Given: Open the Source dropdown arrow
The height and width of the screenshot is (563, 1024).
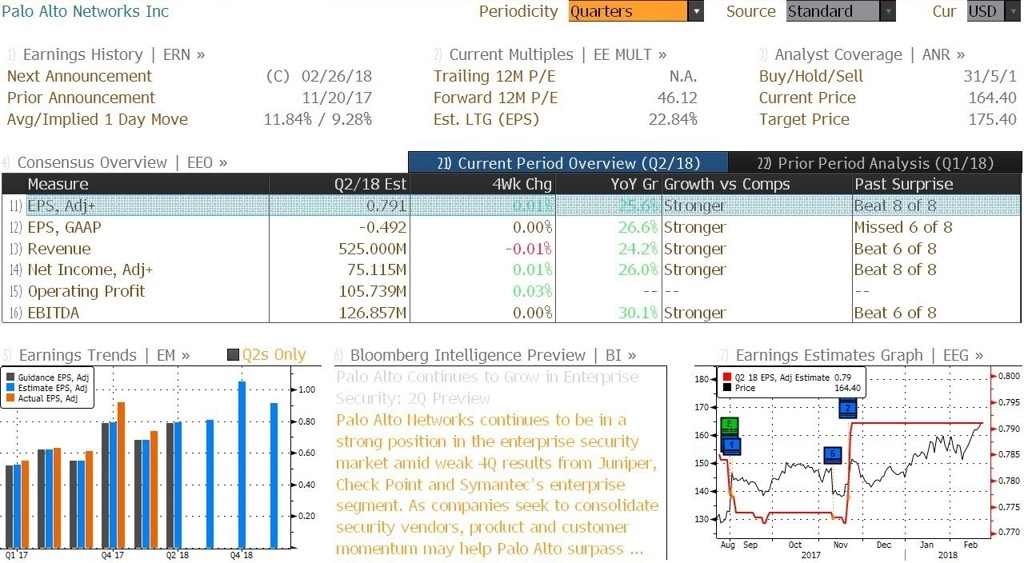Looking at the screenshot, I should [888, 11].
